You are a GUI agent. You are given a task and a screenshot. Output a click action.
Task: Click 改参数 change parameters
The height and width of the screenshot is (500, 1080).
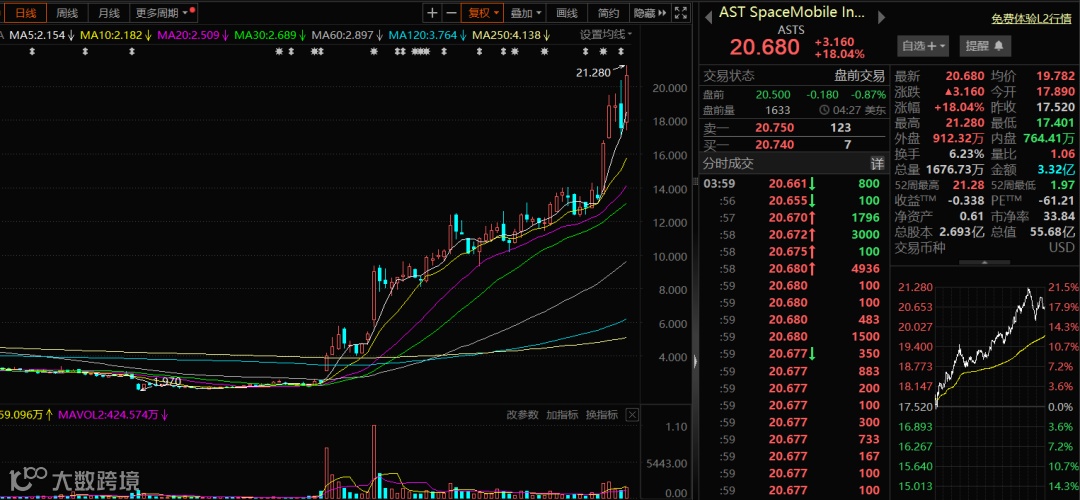tap(522, 415)
